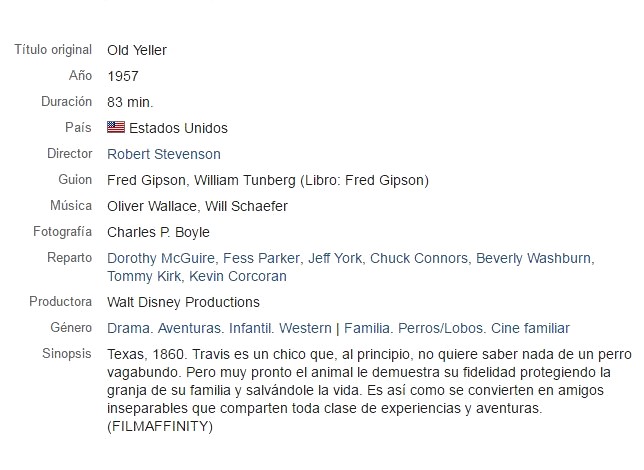
Task: Open Dorothy McGuire cast link
Action: tap(161, 258)
